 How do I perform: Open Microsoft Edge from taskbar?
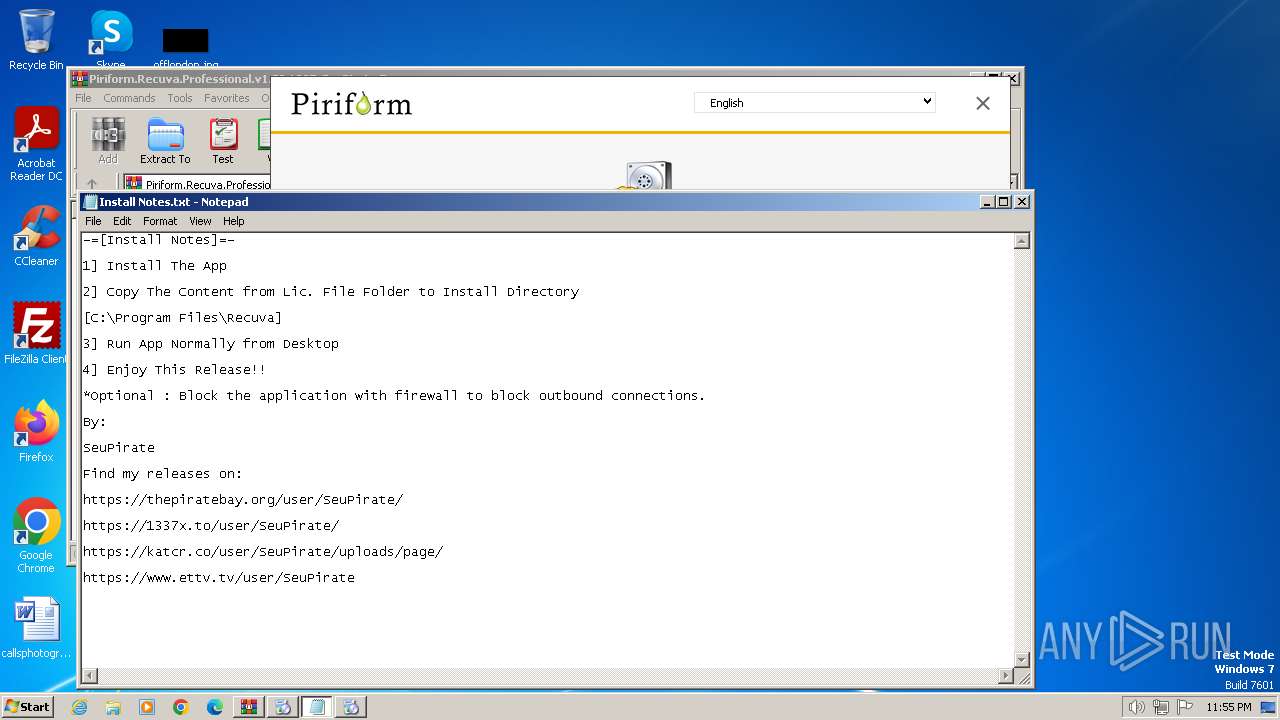(215, 707)
